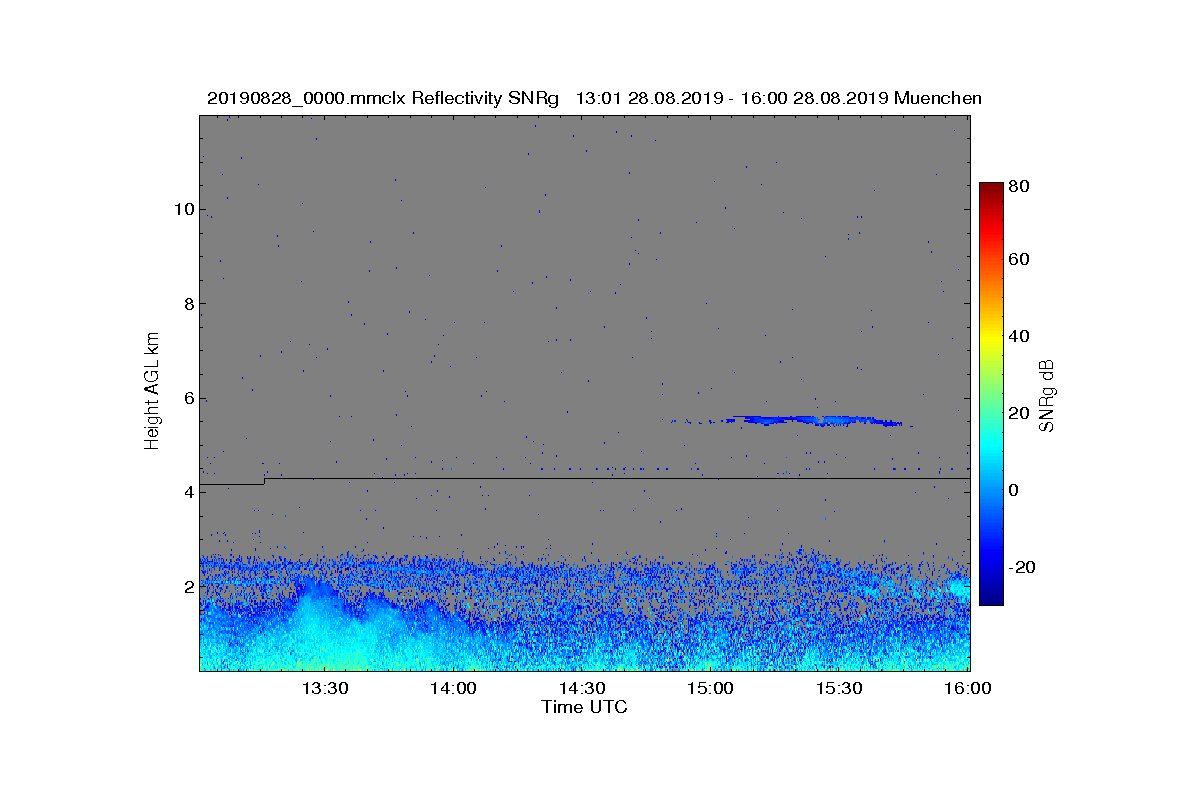Viewport: 1200px width, 800px height.
Task: Click the 15:00 time tick label
Action: pos(711,688)
